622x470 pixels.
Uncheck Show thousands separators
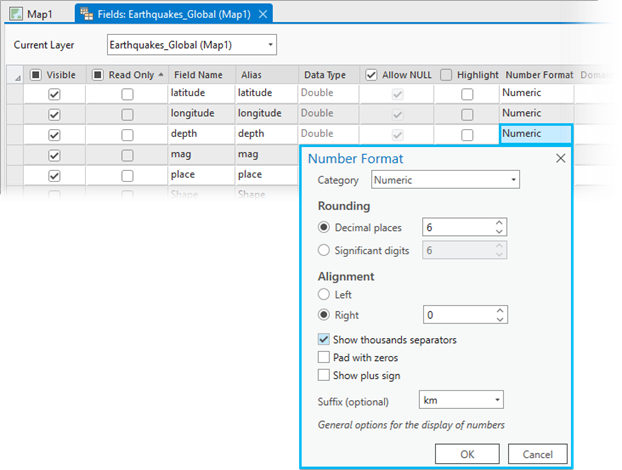pos(324,340)
